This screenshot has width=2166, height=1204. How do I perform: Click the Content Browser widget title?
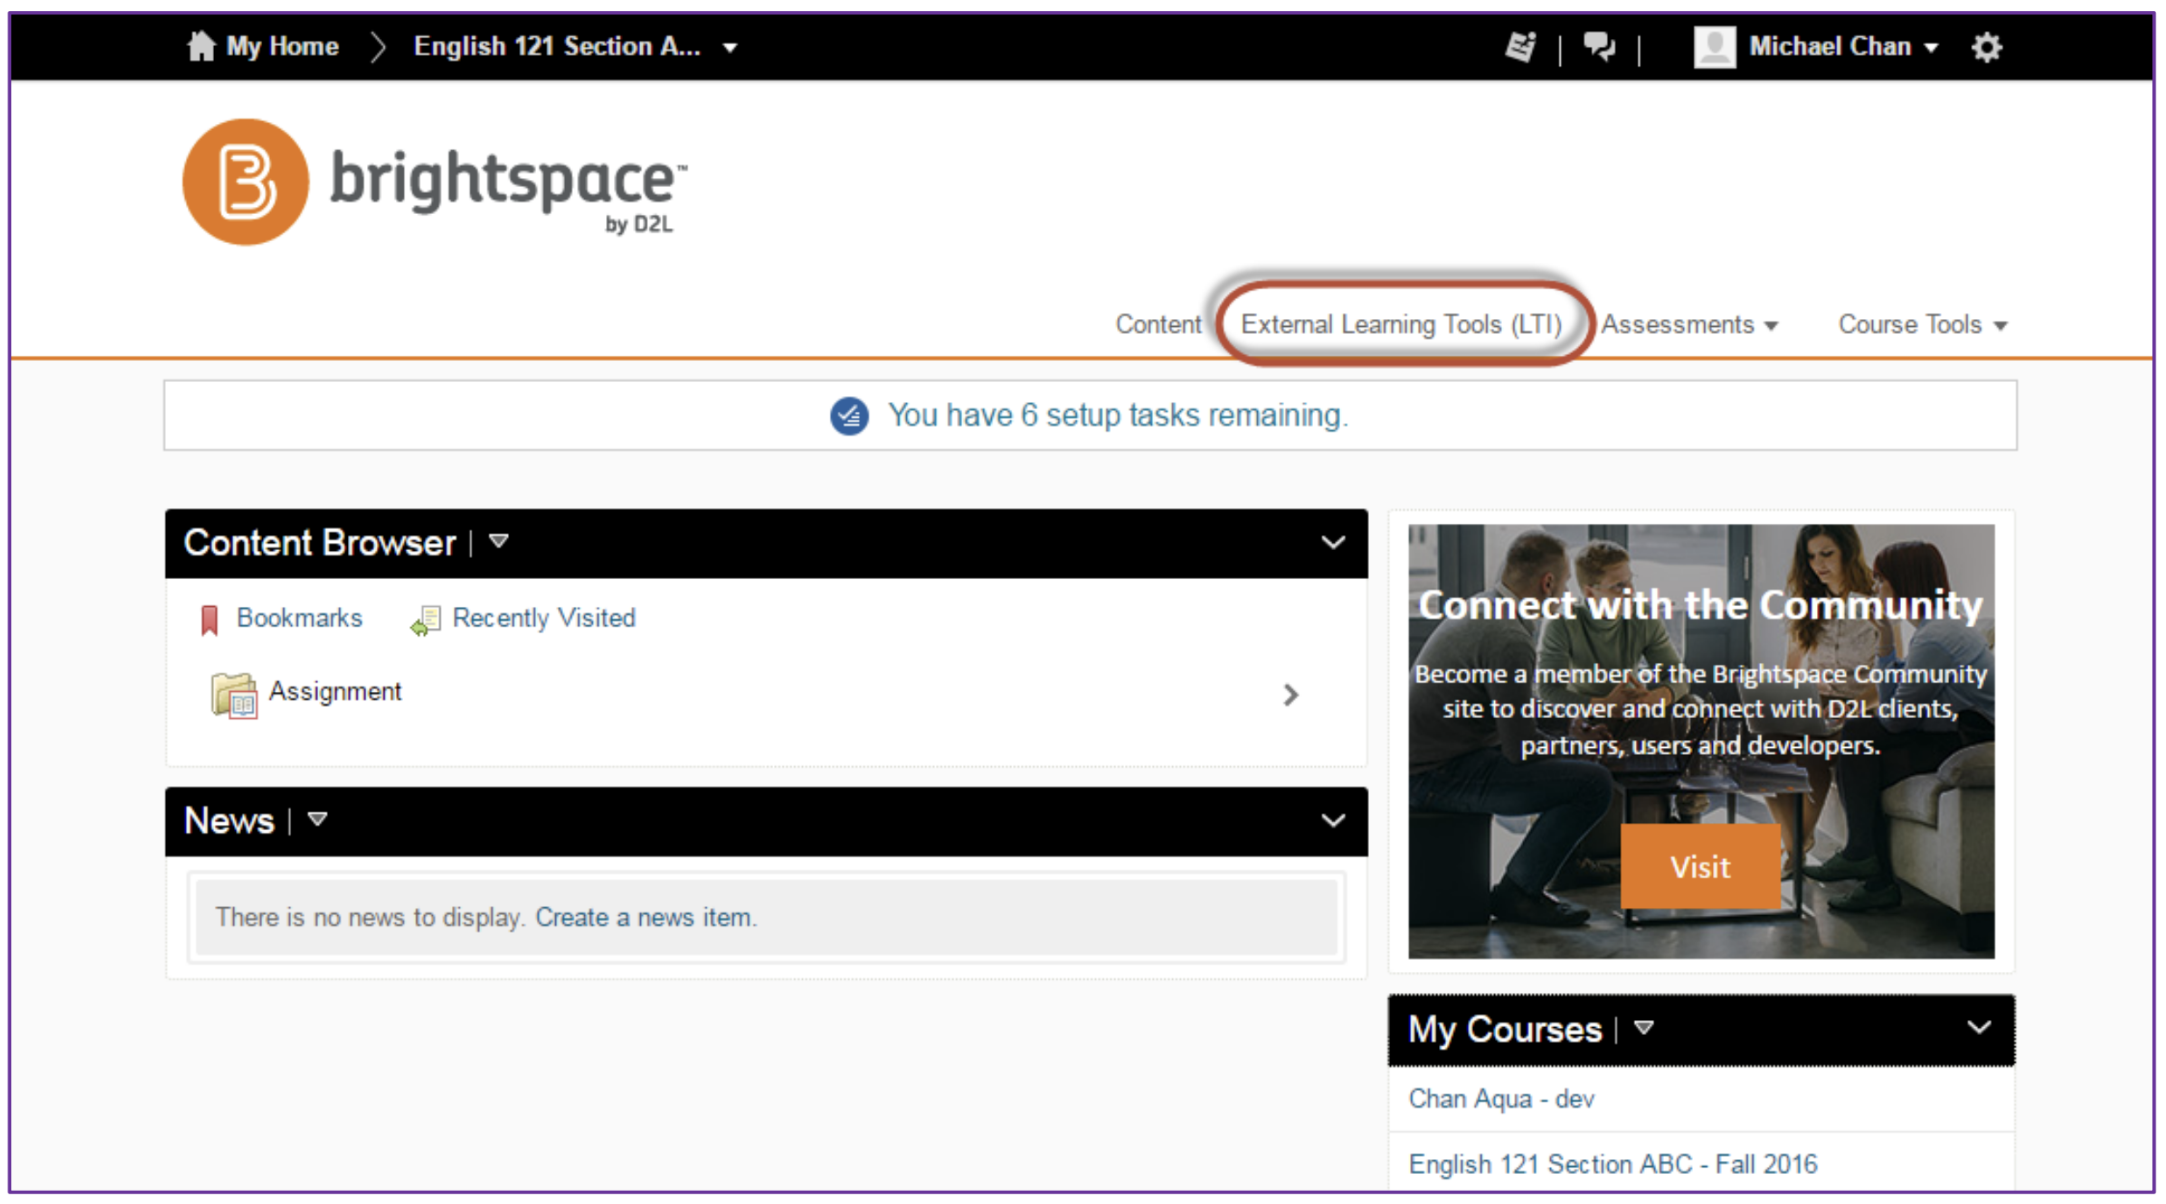coord(320,542)
